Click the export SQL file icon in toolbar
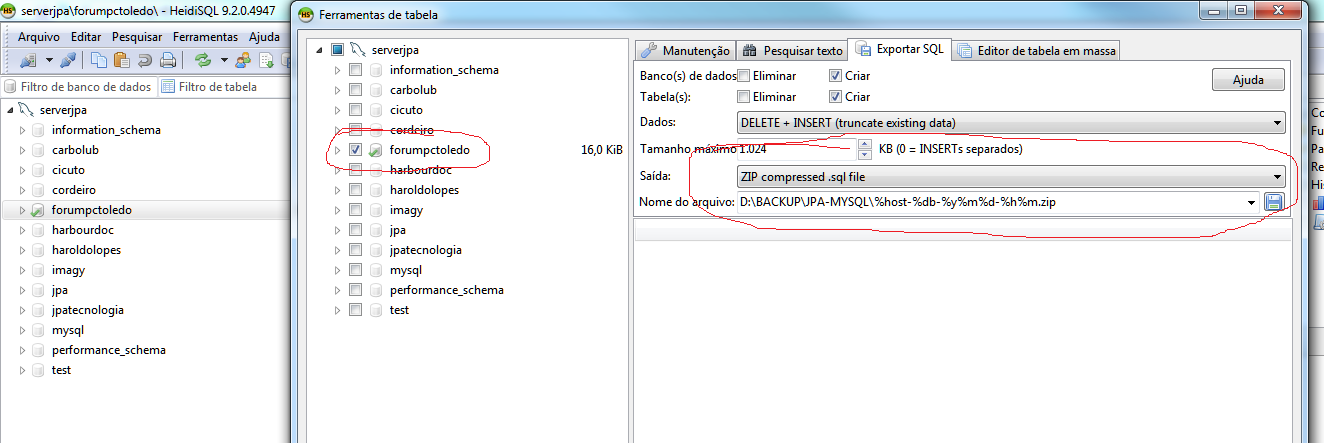This screenshot has height=443, width=1324. click(x=267, y=60)
